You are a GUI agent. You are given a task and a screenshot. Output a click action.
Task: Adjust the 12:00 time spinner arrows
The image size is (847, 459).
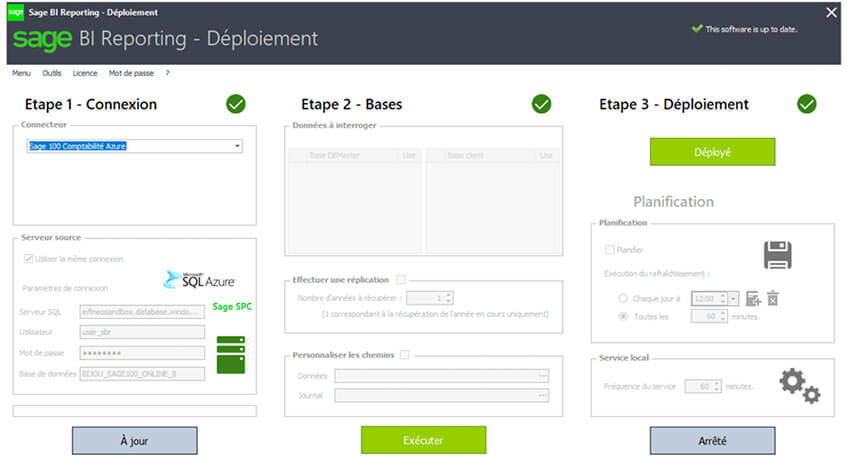click(723, 298)
